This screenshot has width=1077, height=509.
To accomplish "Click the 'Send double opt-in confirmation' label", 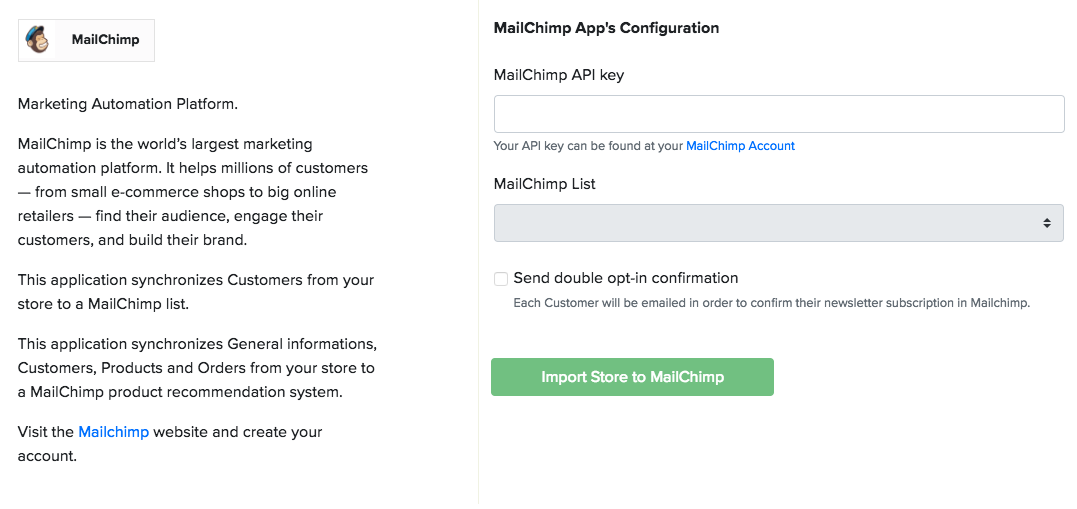I will tap(626, 278).
